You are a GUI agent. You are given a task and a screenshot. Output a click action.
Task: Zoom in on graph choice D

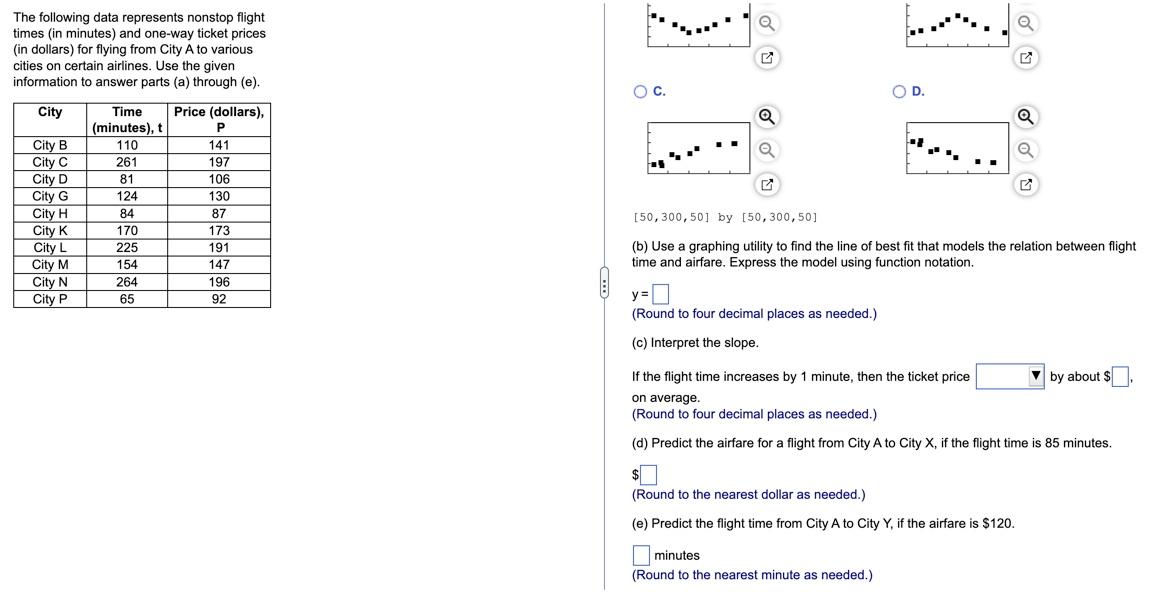coord(1023,117)
